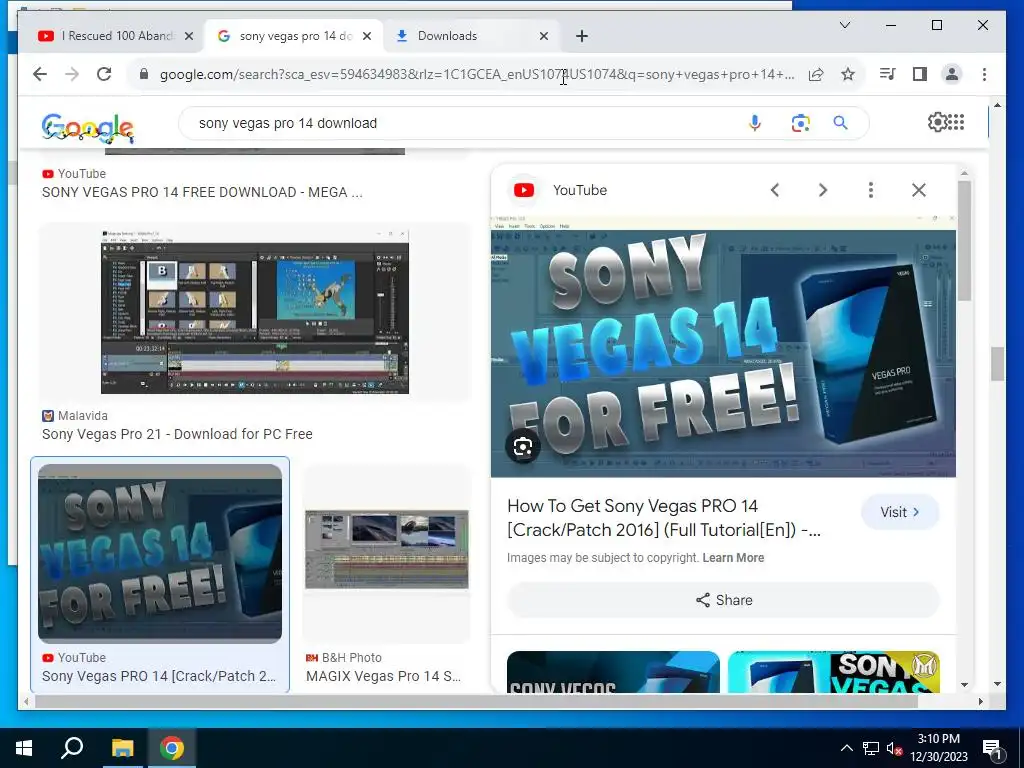Close the Downloads tab
The height and width of the screenshot is (768, 1024).
point(544,36)
